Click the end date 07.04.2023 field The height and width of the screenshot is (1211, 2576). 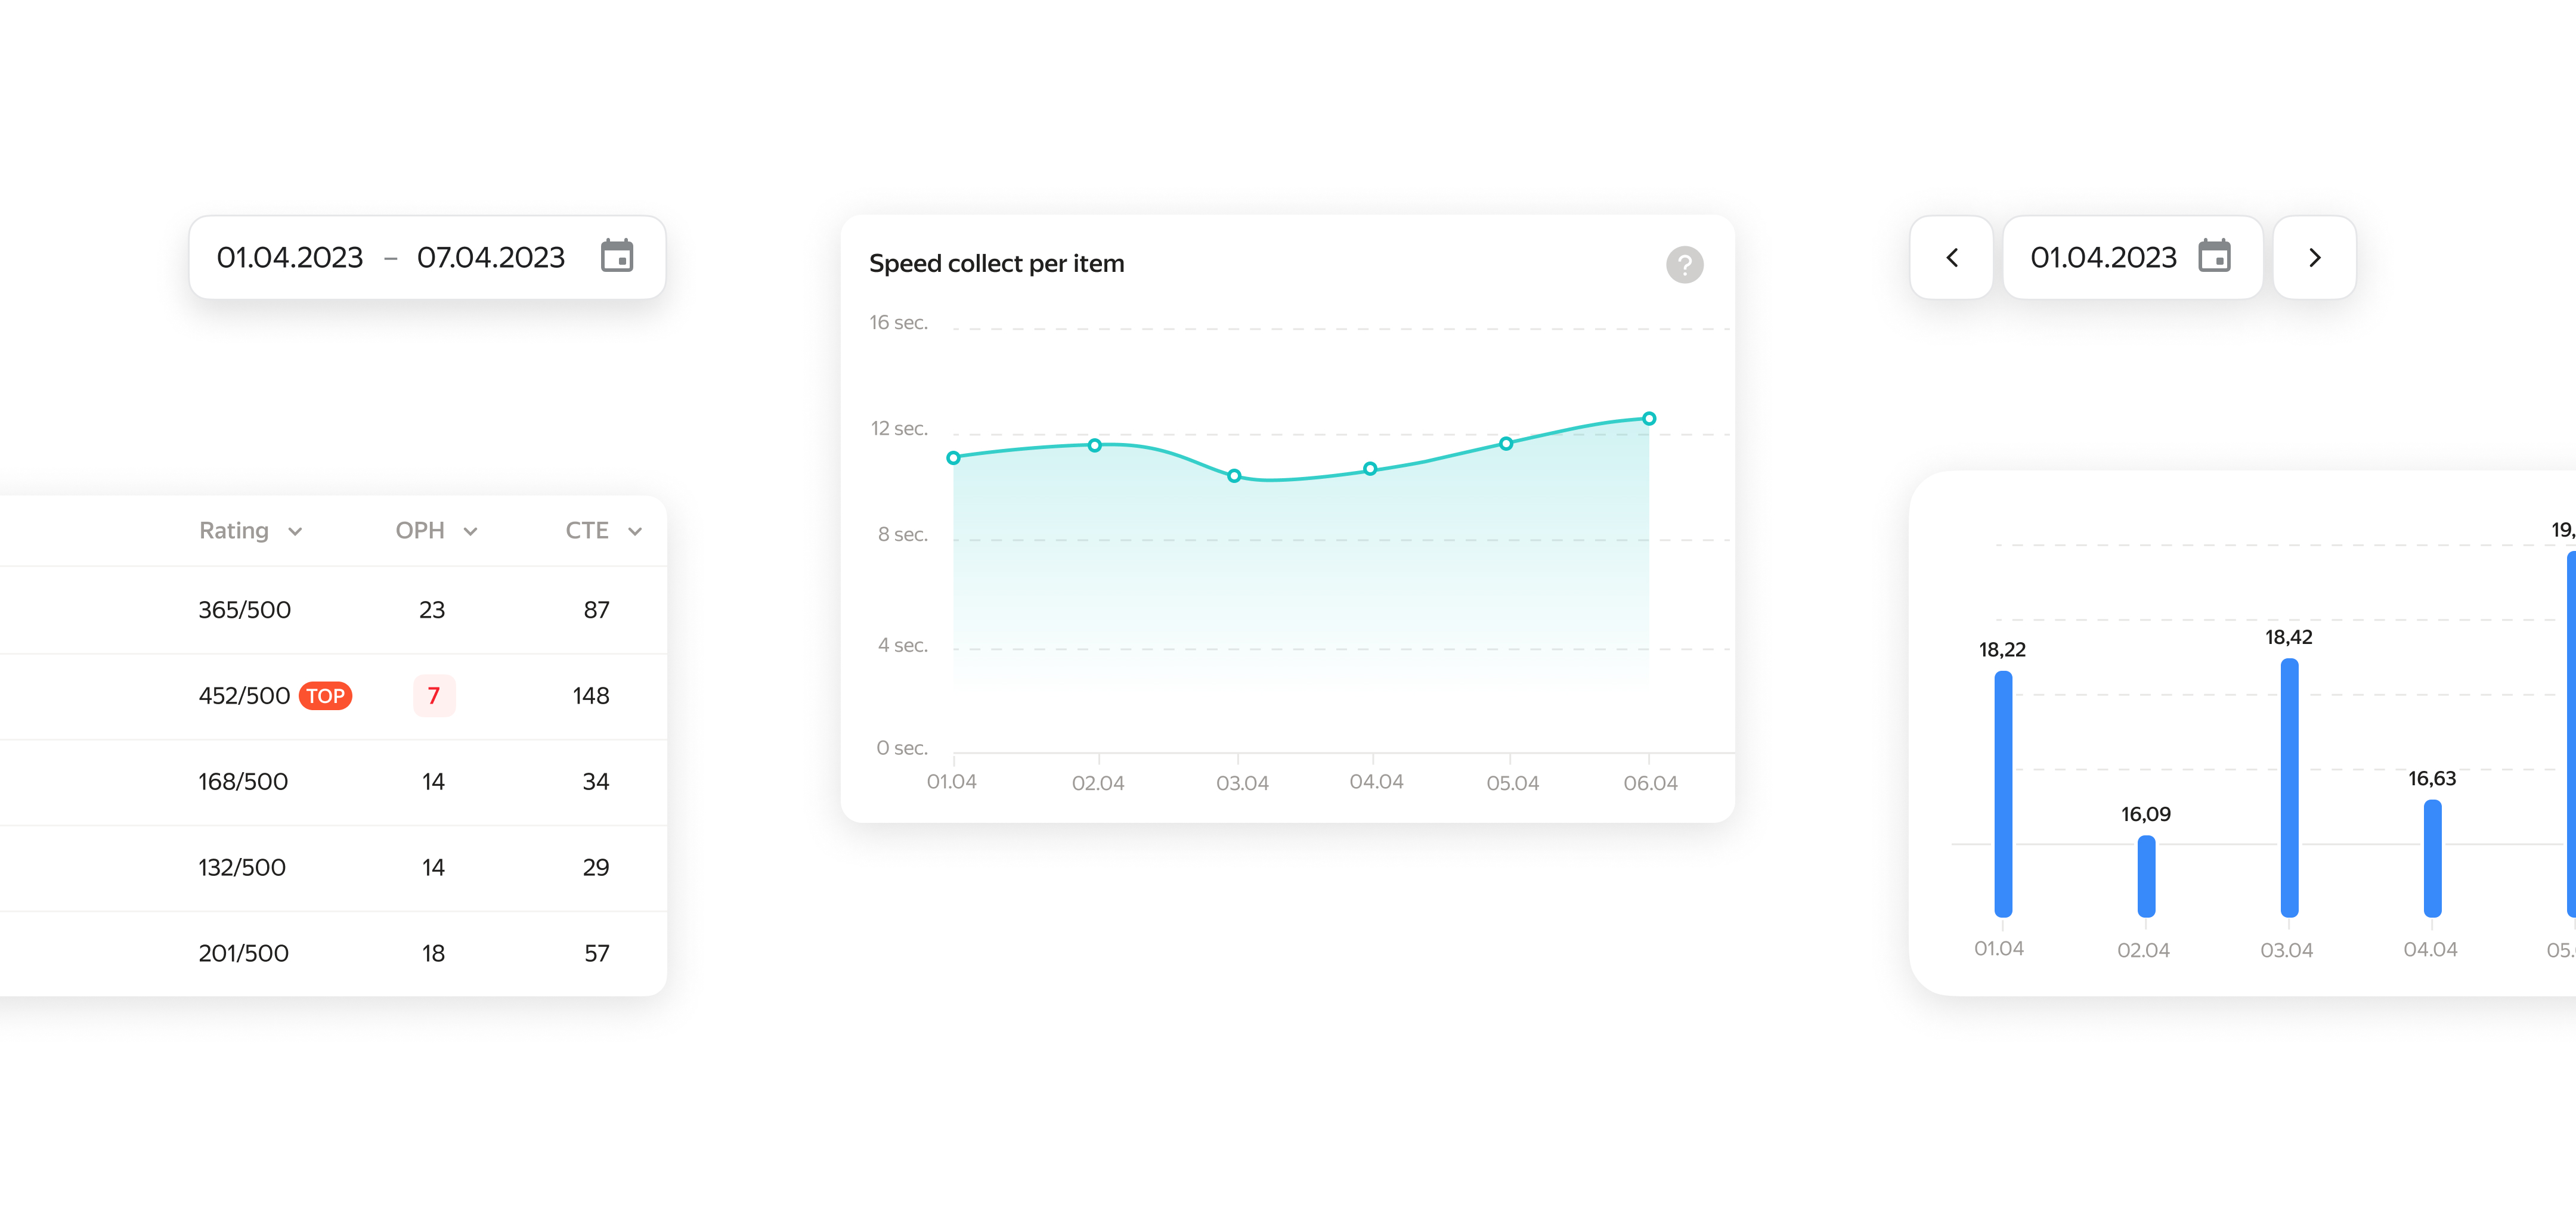coord(491,258)
